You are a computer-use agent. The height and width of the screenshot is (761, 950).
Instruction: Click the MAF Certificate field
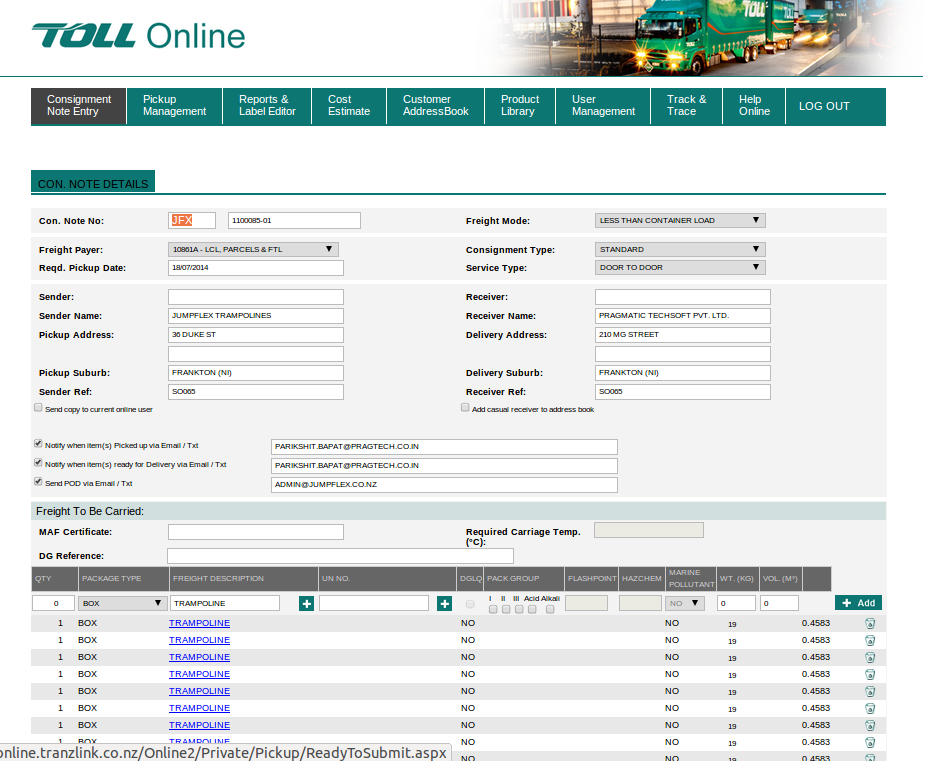(x=256, y=532)
